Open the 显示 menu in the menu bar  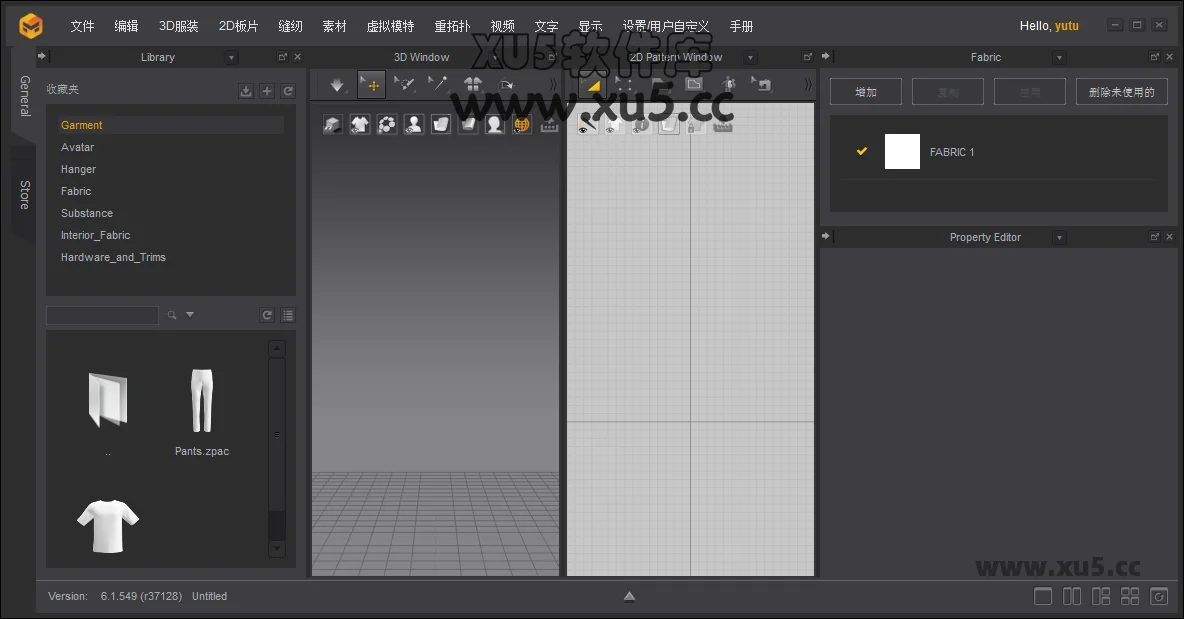[x=590, y=26]
